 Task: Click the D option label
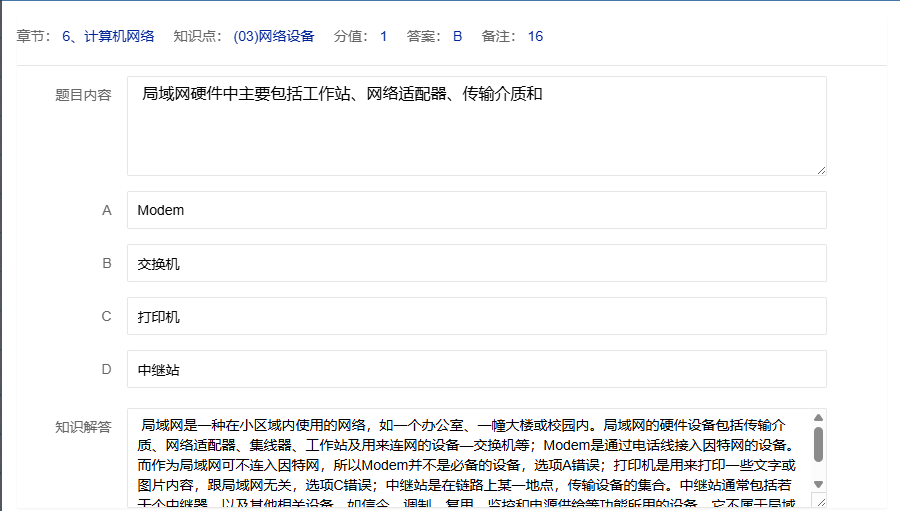click(x=107, y=369)
